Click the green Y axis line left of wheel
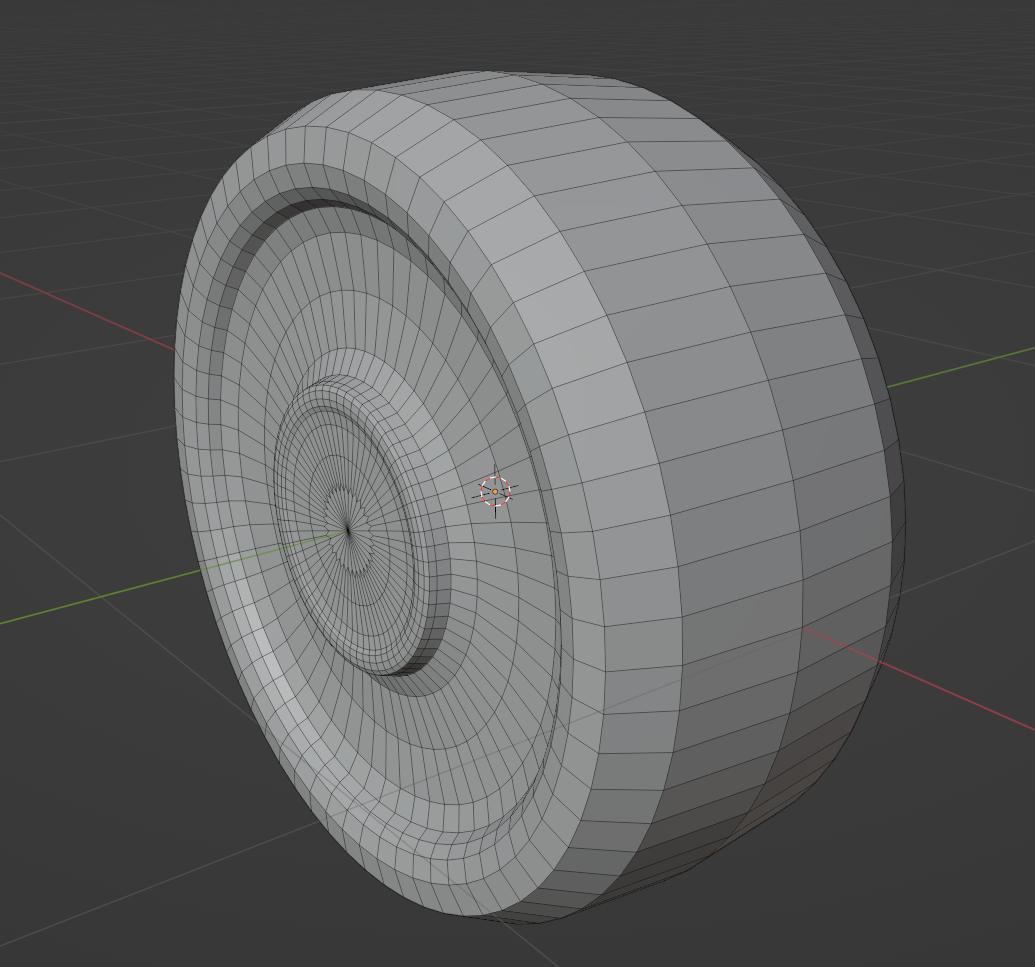 (x=100, y=597)
